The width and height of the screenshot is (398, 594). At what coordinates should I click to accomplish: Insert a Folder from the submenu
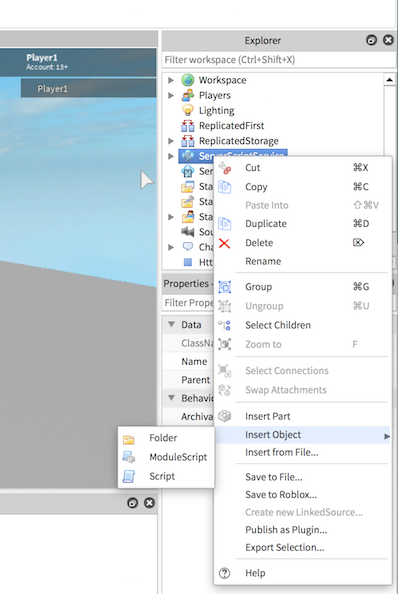pos(166,438)
